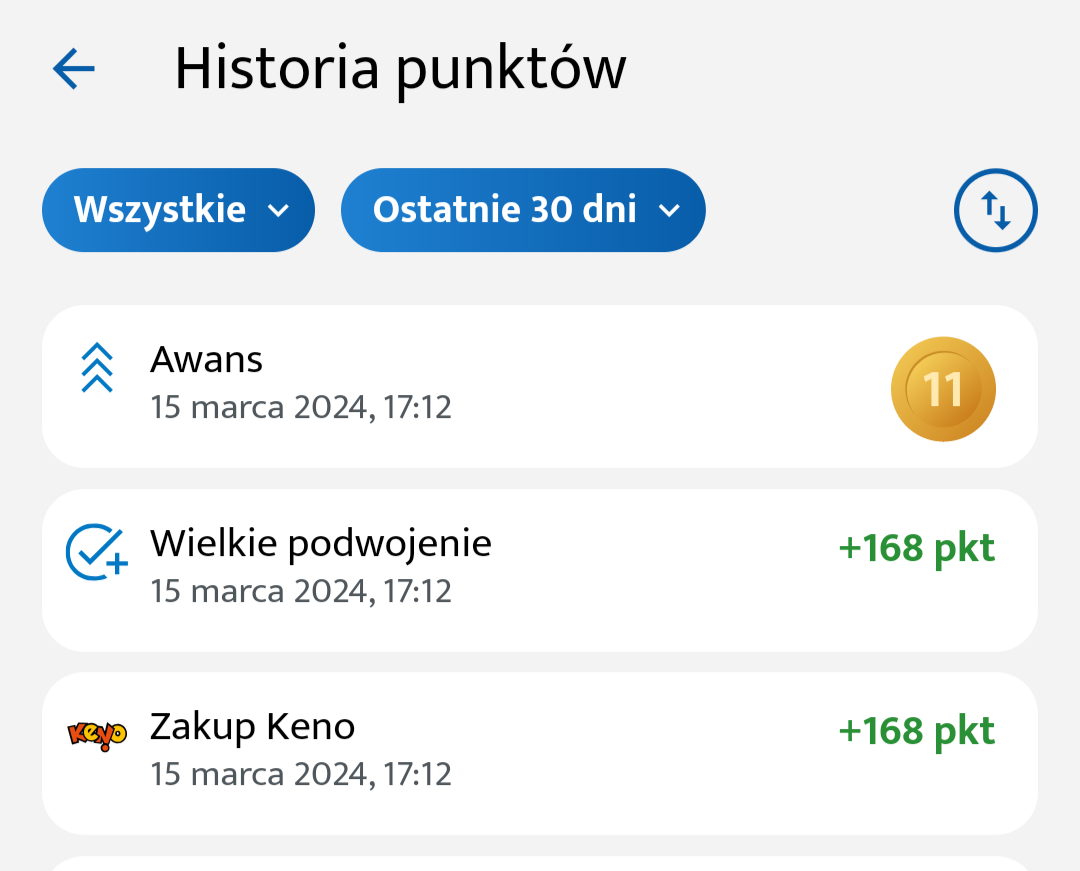Tap the Wielkie podwojenie date text
Screen dimensions: 1080x871
click(301, 591)
